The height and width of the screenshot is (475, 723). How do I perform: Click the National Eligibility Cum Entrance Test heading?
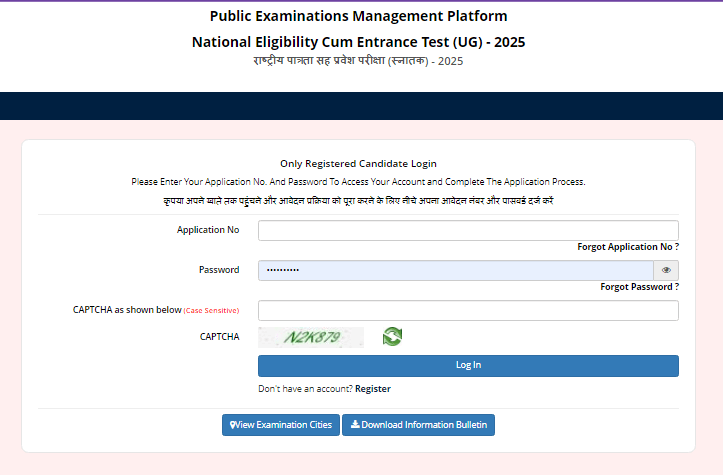pos(358,42)
